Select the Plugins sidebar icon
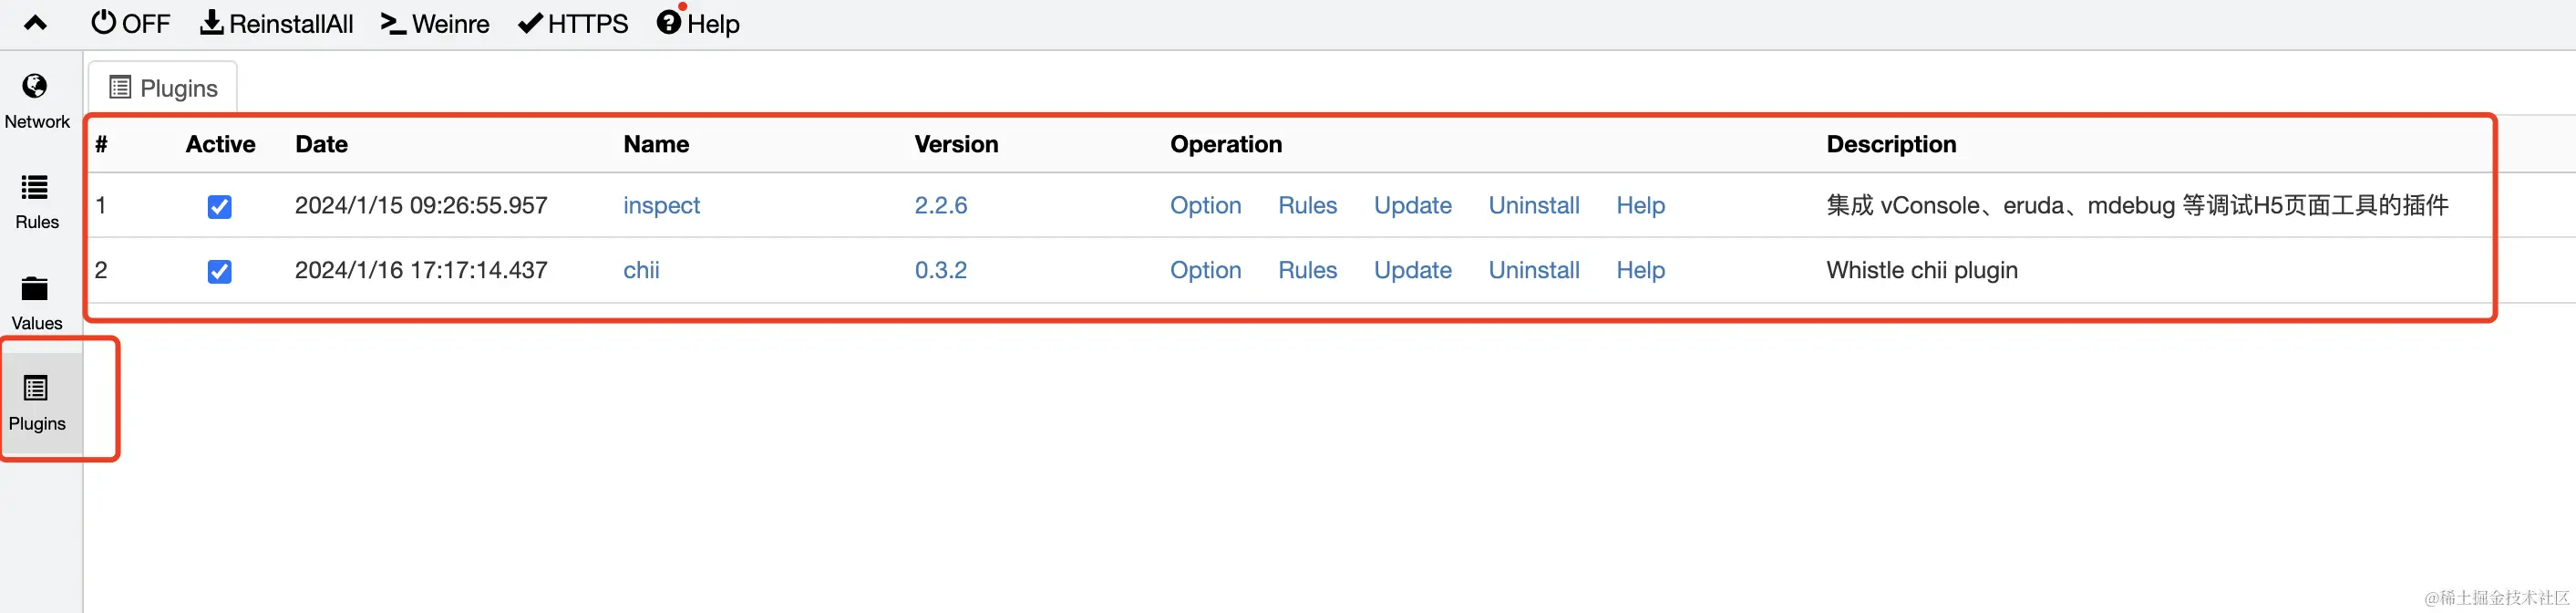 click(36, 388)
